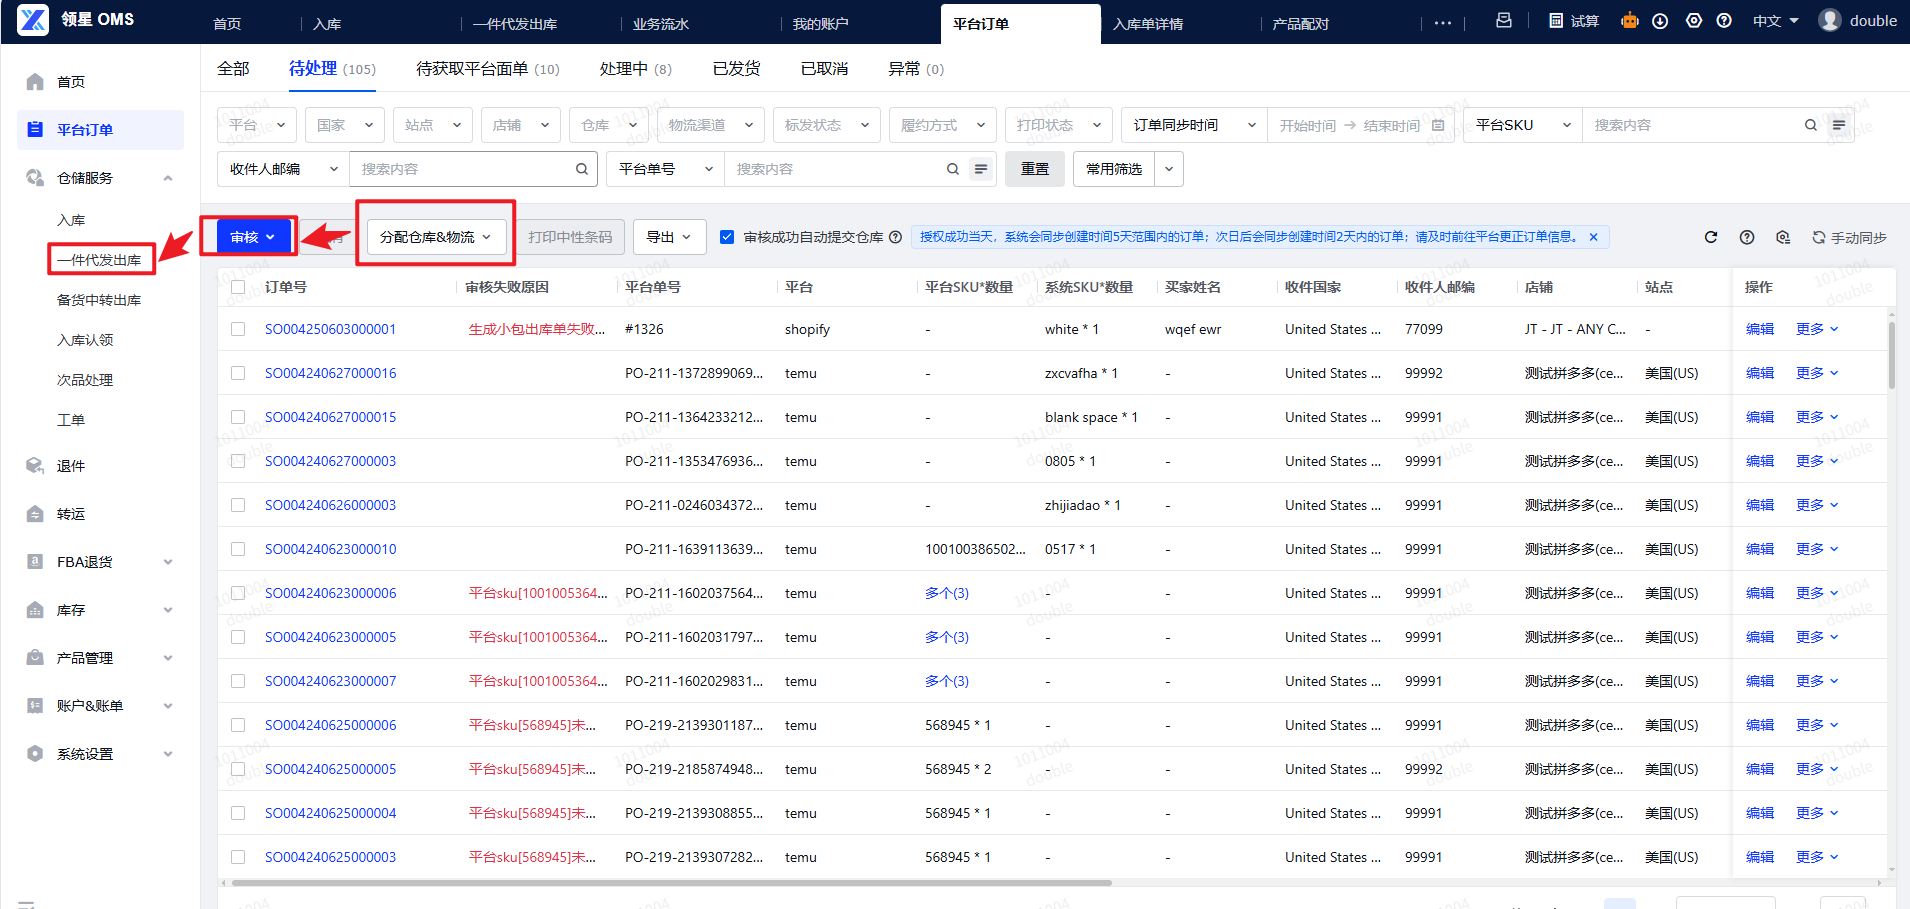
Task: Toggle the select-all checkbox in table header
Action: 238,287
